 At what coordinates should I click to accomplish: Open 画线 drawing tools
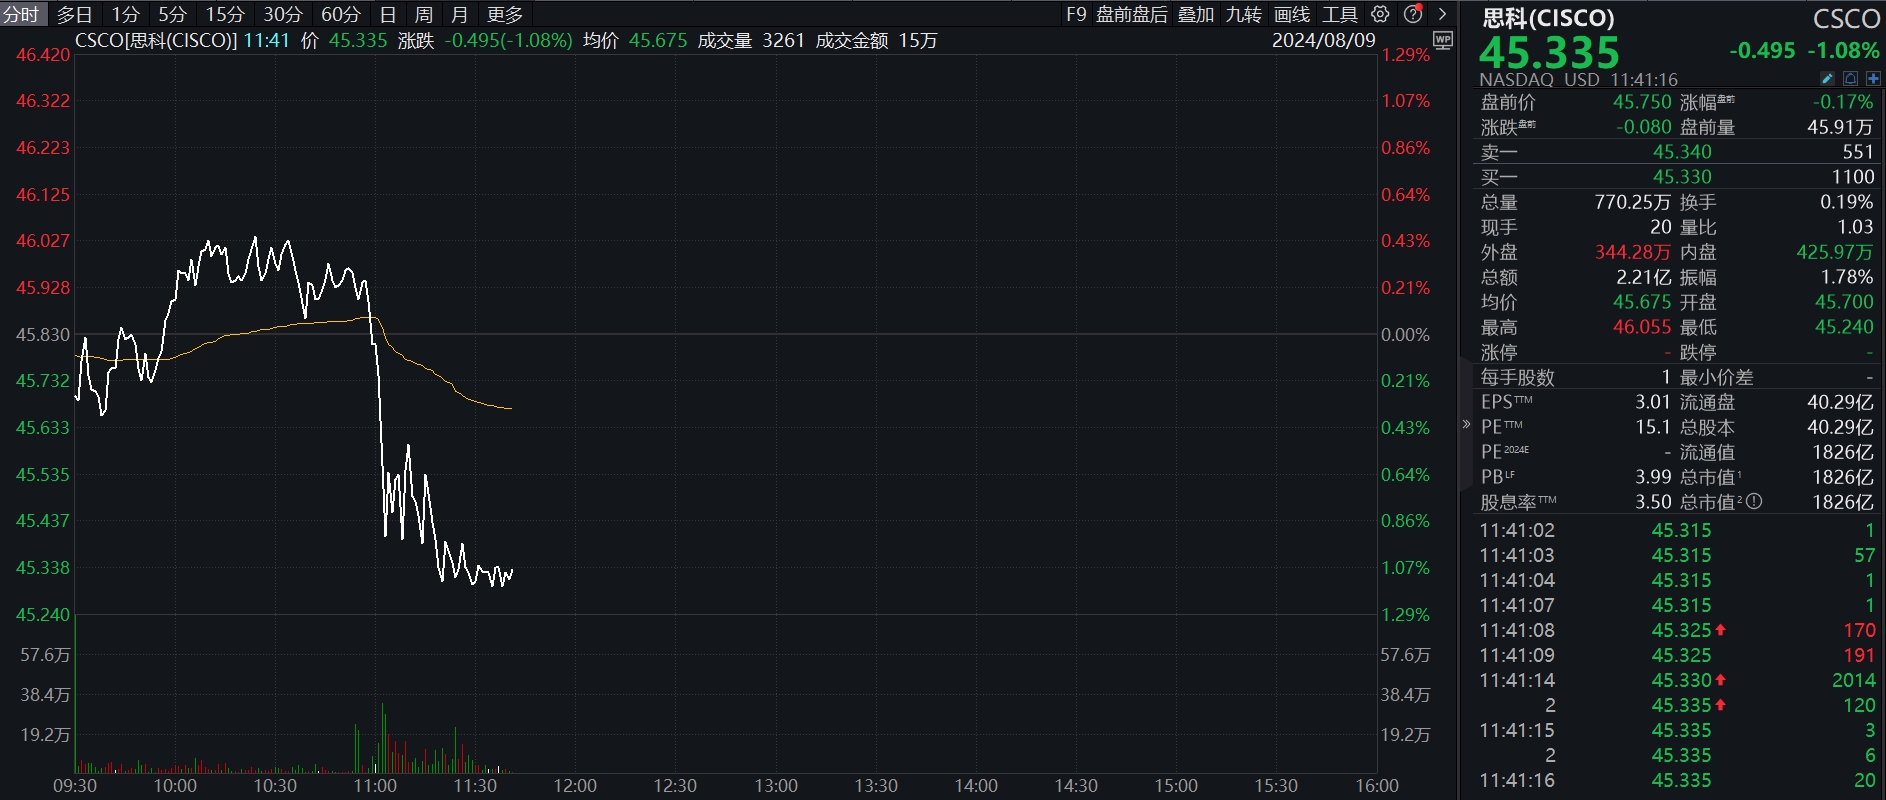pyautogui.click(x=1292, y=14)
